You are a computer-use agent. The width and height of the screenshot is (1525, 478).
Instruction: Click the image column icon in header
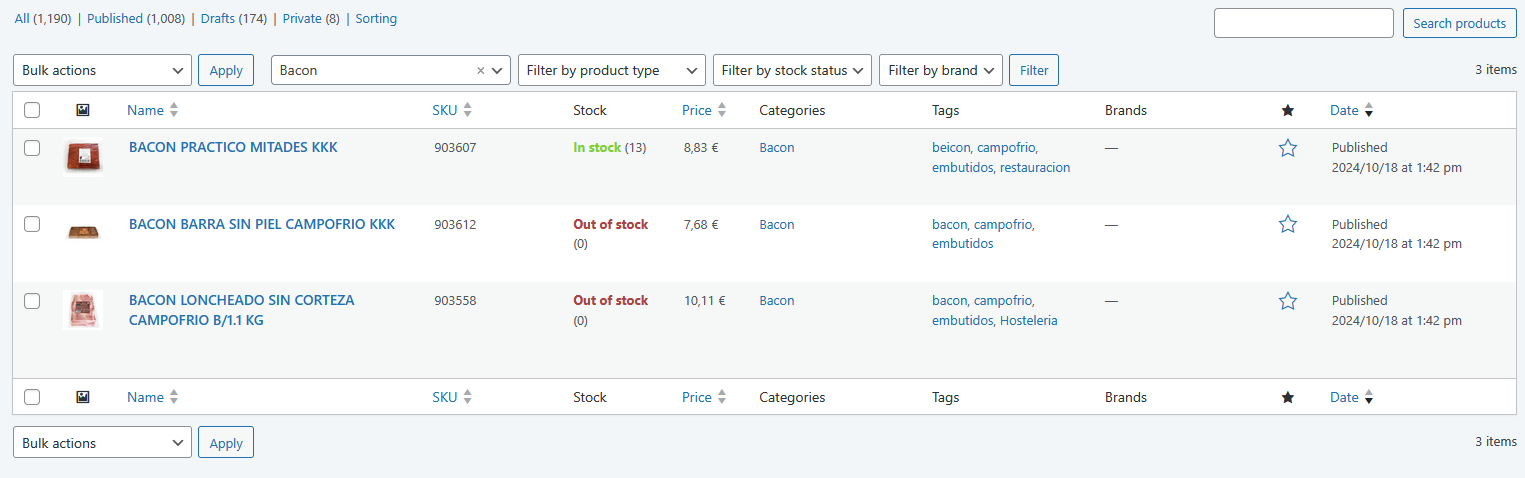tap(83, 111)
